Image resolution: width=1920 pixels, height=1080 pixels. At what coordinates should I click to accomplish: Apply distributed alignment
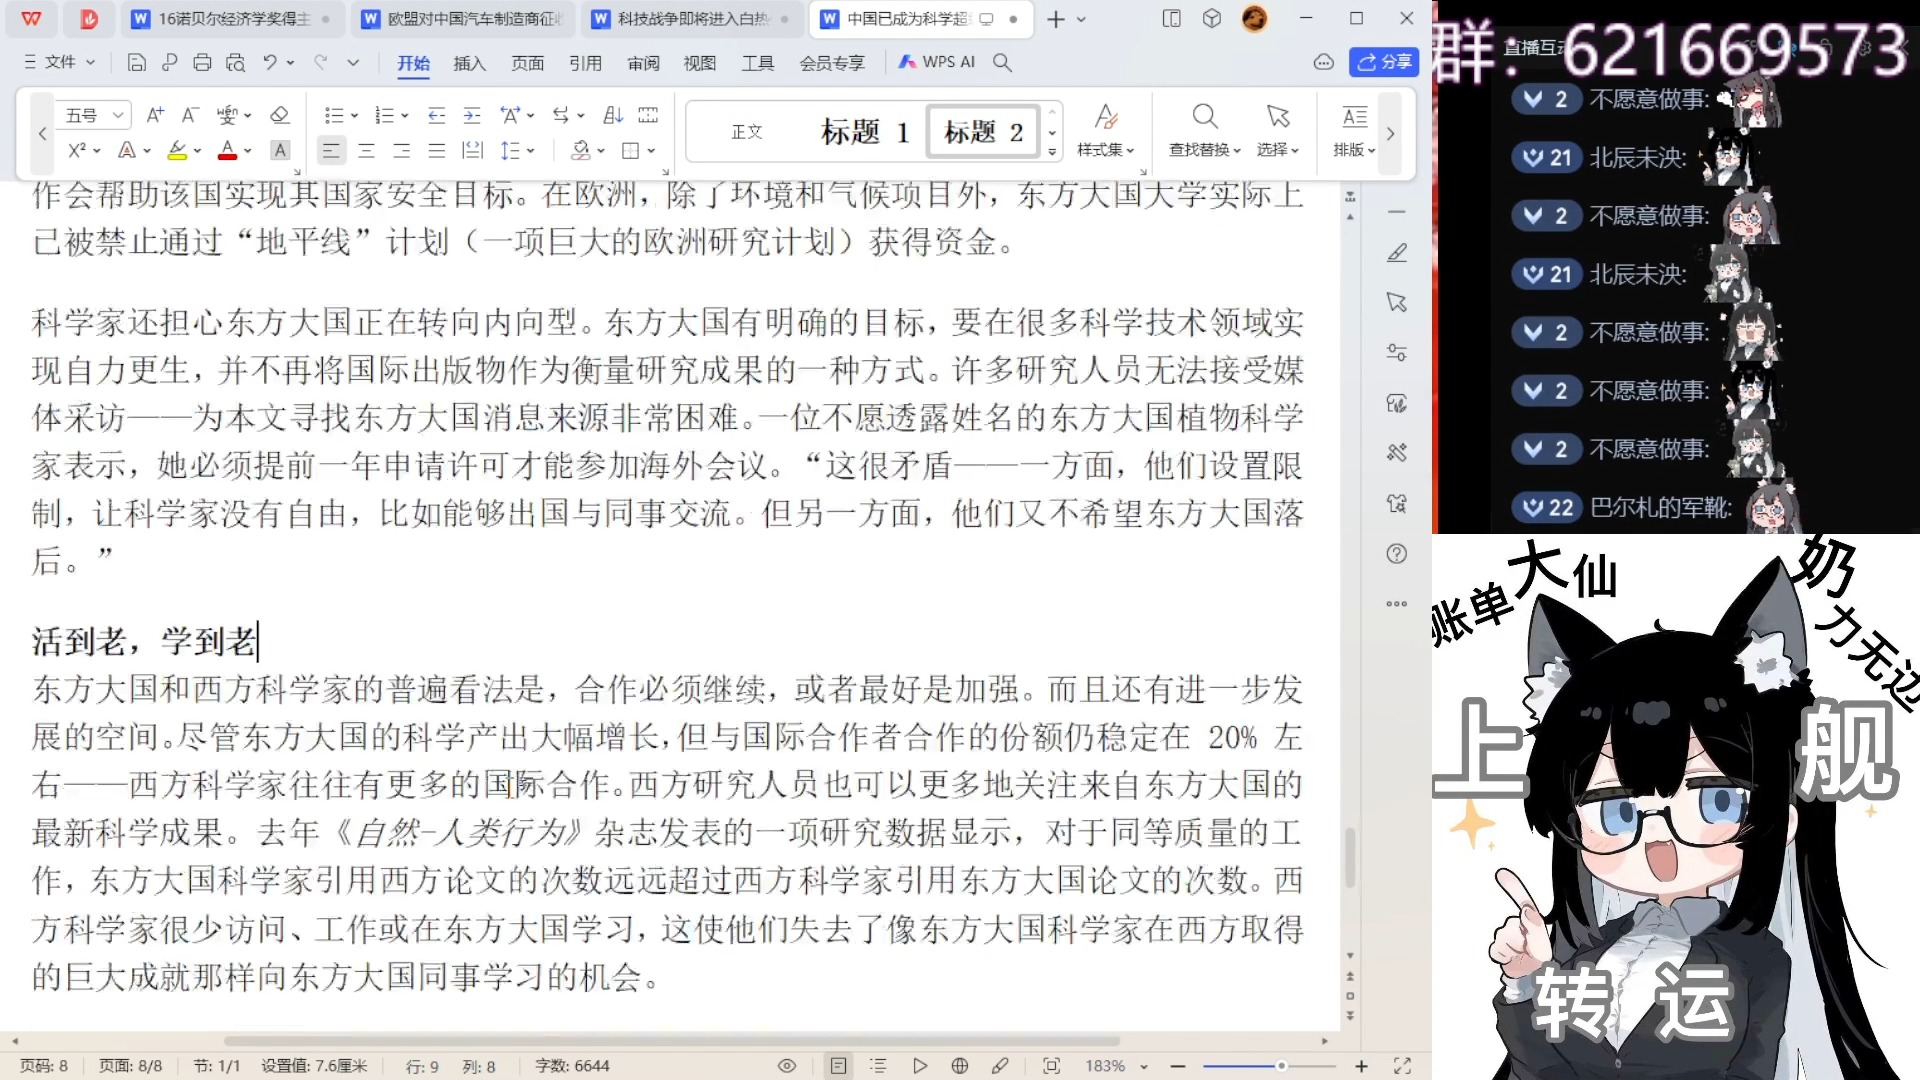click(x=472, y=150)
